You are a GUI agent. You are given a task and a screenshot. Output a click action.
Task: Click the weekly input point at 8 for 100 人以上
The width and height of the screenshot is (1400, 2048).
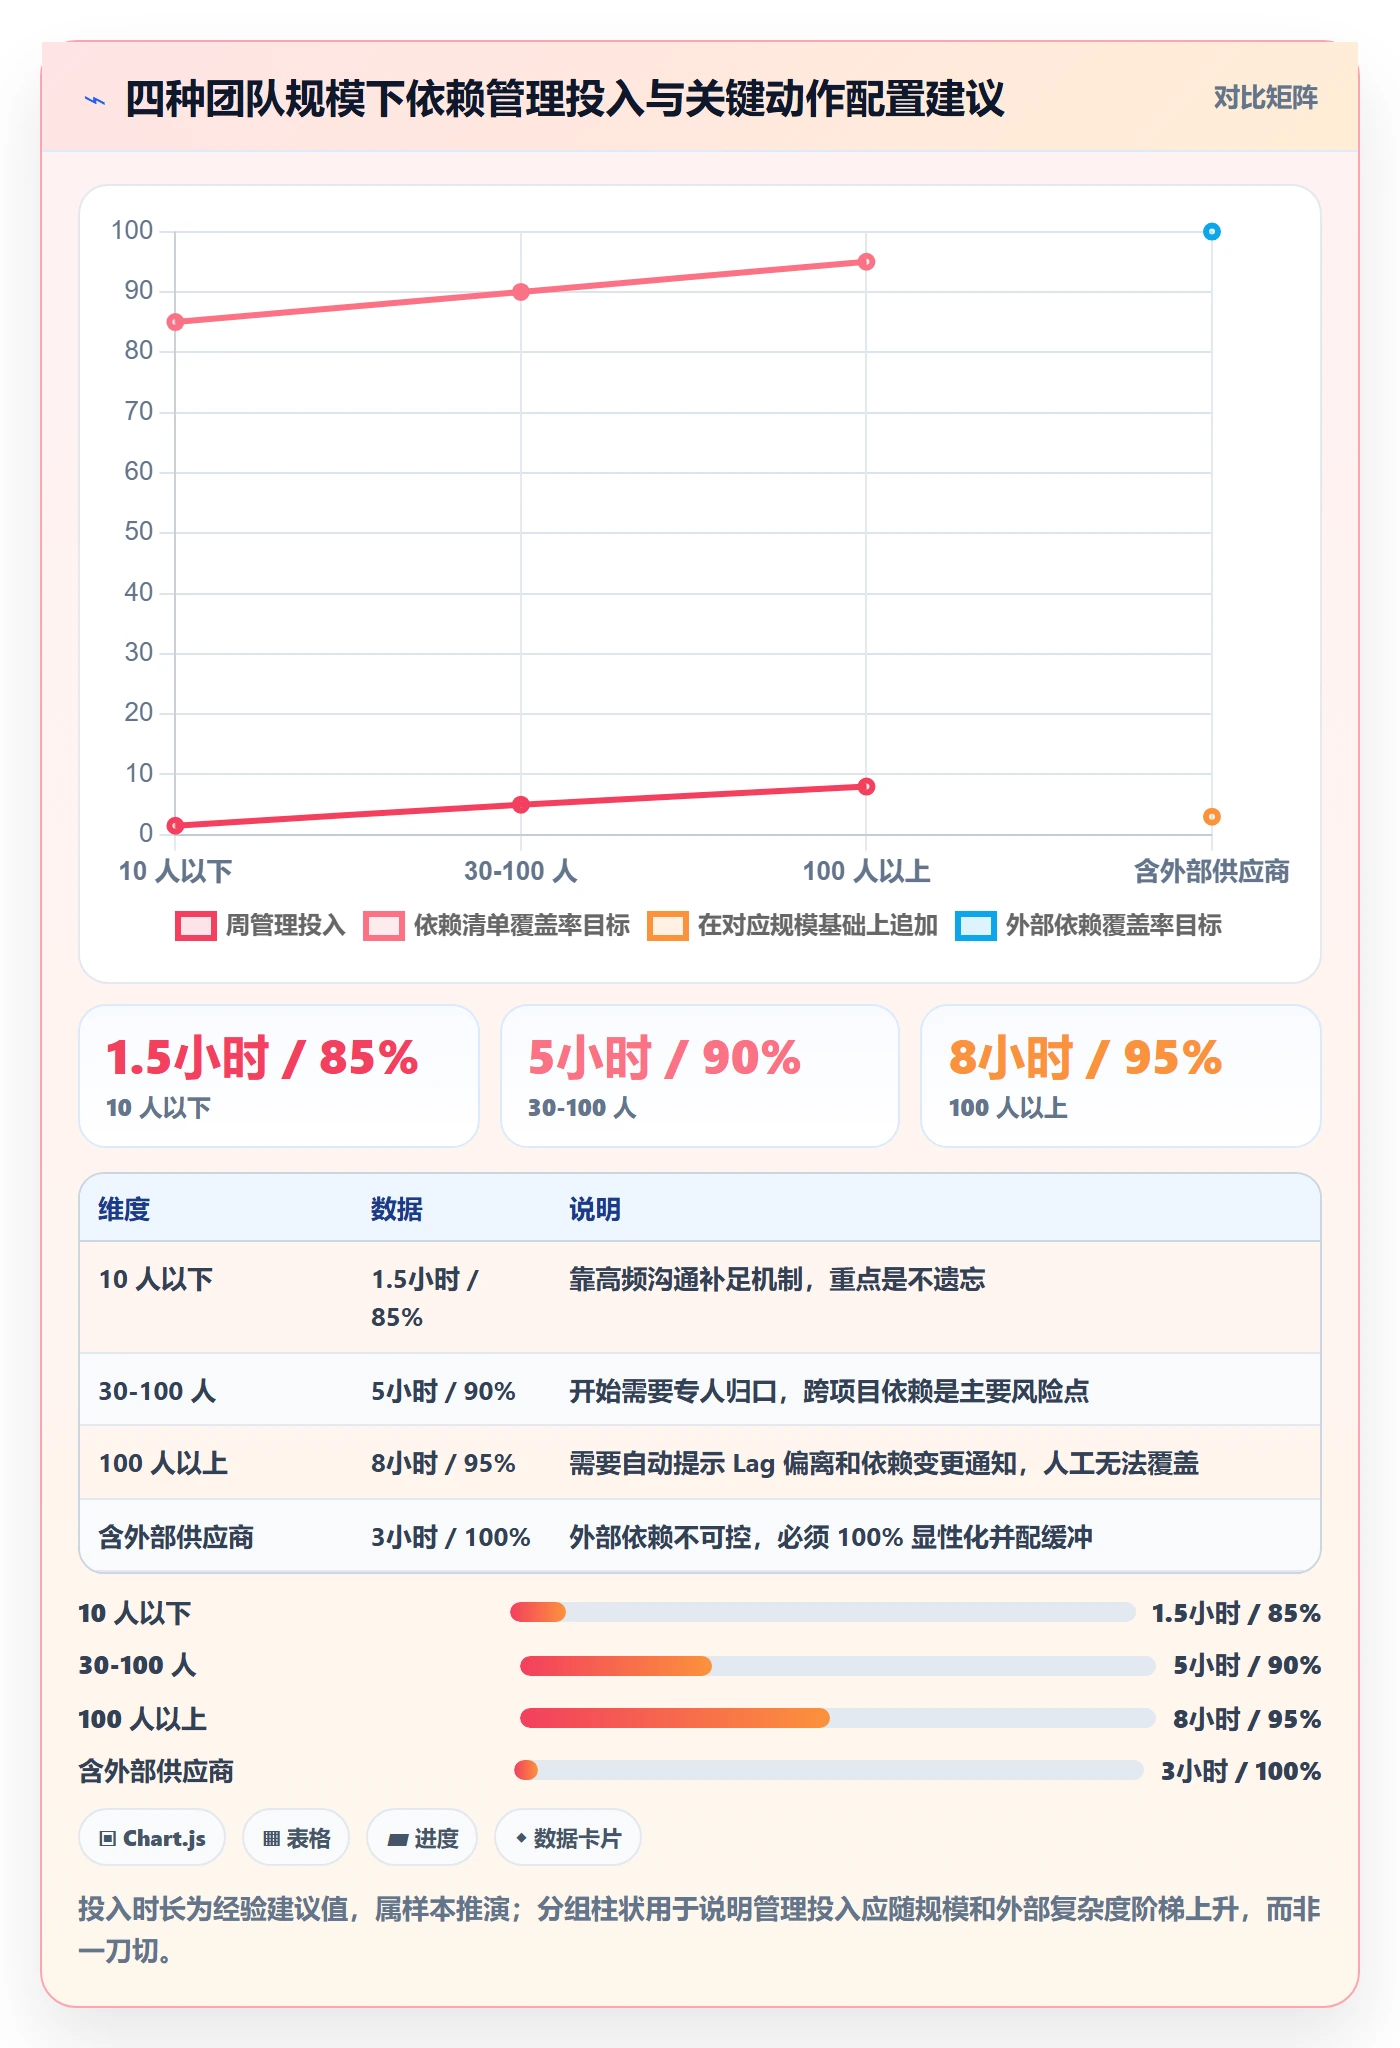point(866,787)
